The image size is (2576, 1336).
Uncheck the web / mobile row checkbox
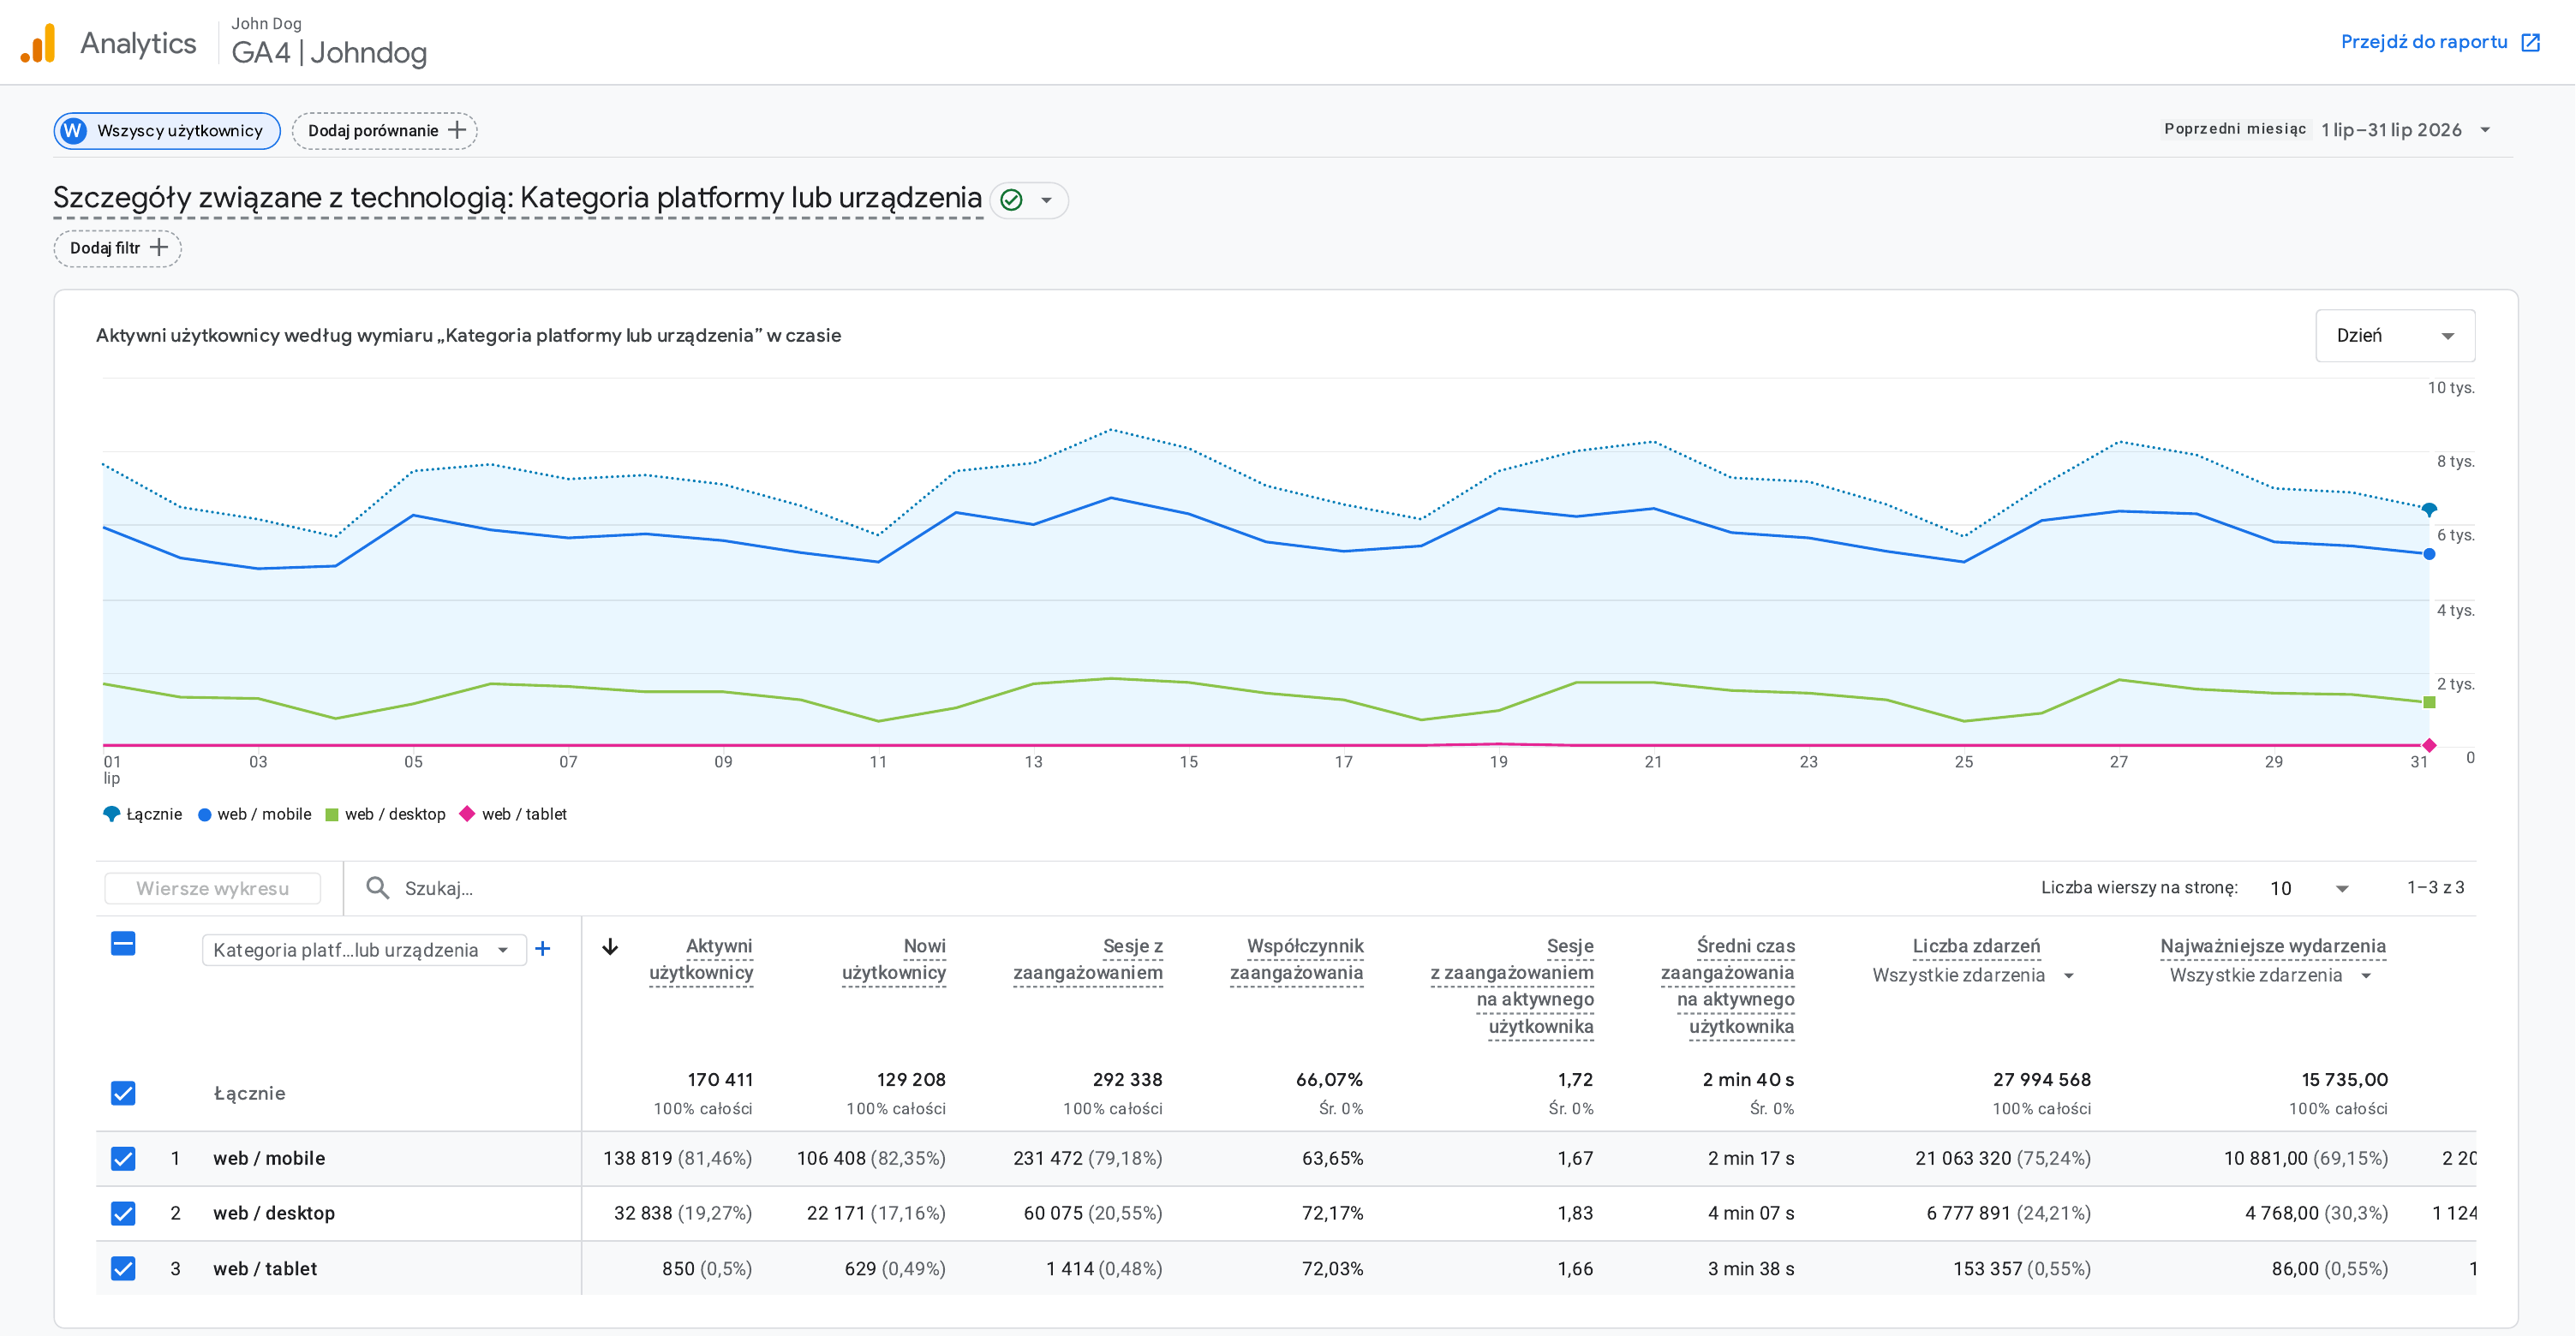123,1158
